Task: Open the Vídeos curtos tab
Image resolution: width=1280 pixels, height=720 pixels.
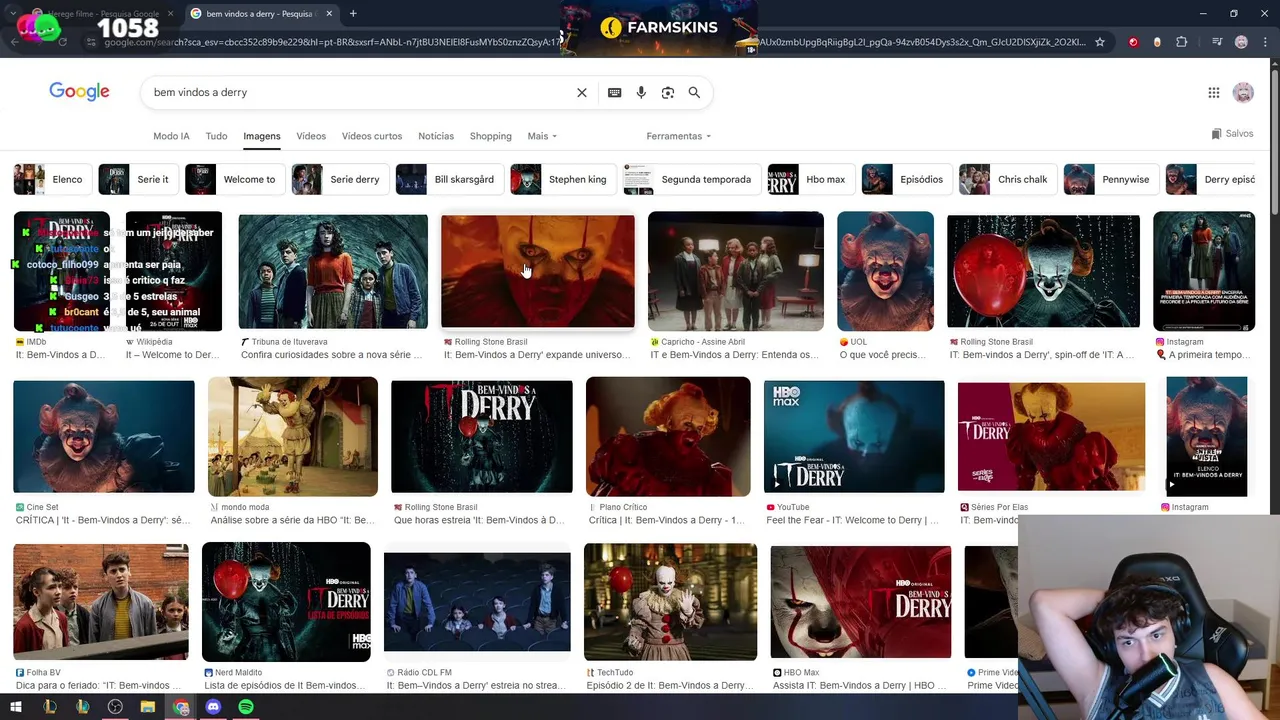Action: click(x=372, y=136)
